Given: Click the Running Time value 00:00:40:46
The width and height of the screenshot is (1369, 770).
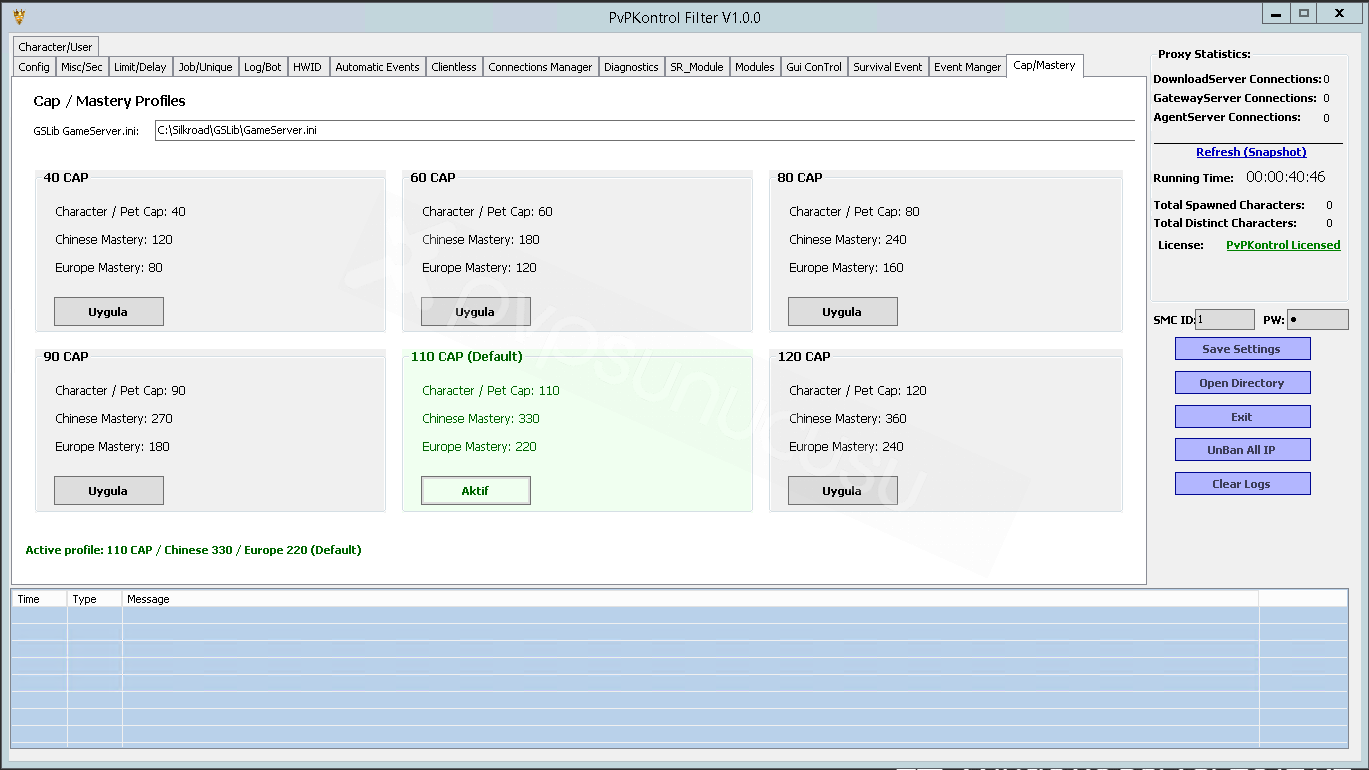Looking at the screenshot, I should click(1285, 177).
